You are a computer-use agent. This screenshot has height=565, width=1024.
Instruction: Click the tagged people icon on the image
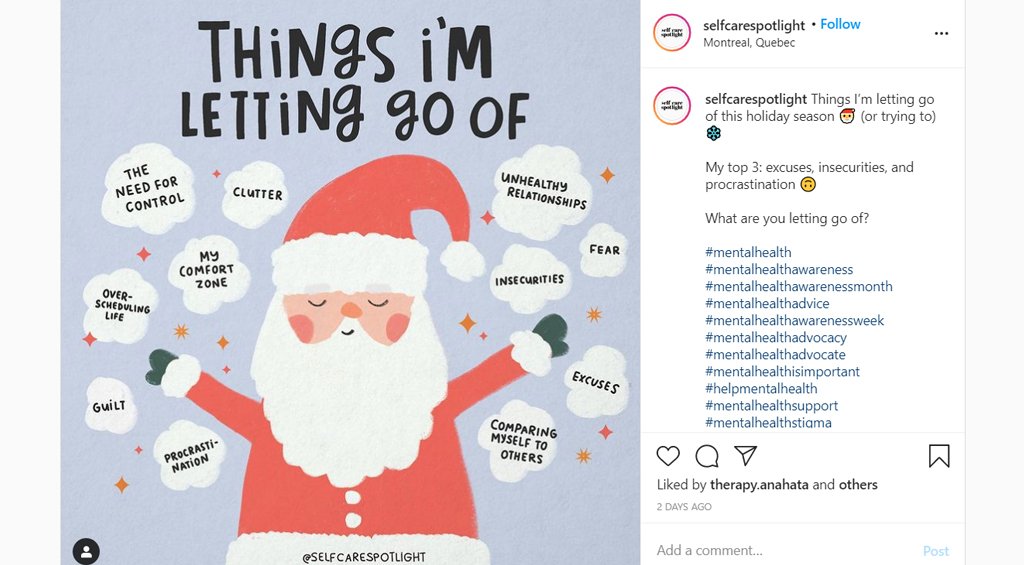(x=87, y=551)
